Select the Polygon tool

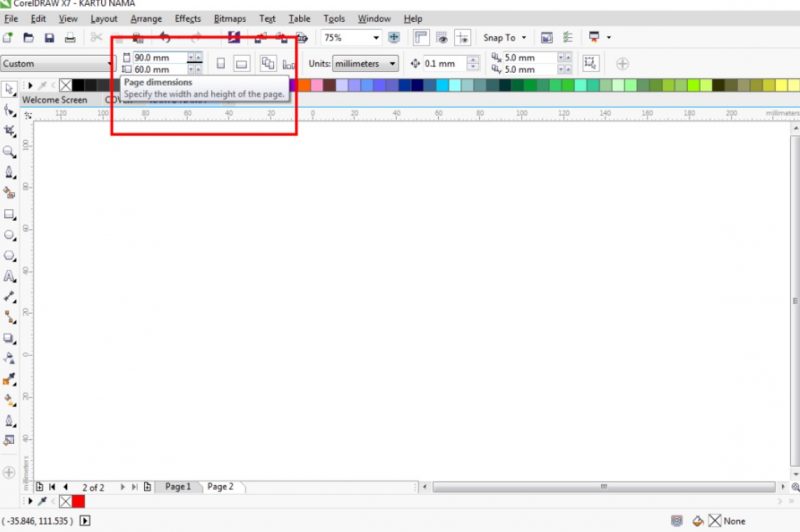coord(9,256)
